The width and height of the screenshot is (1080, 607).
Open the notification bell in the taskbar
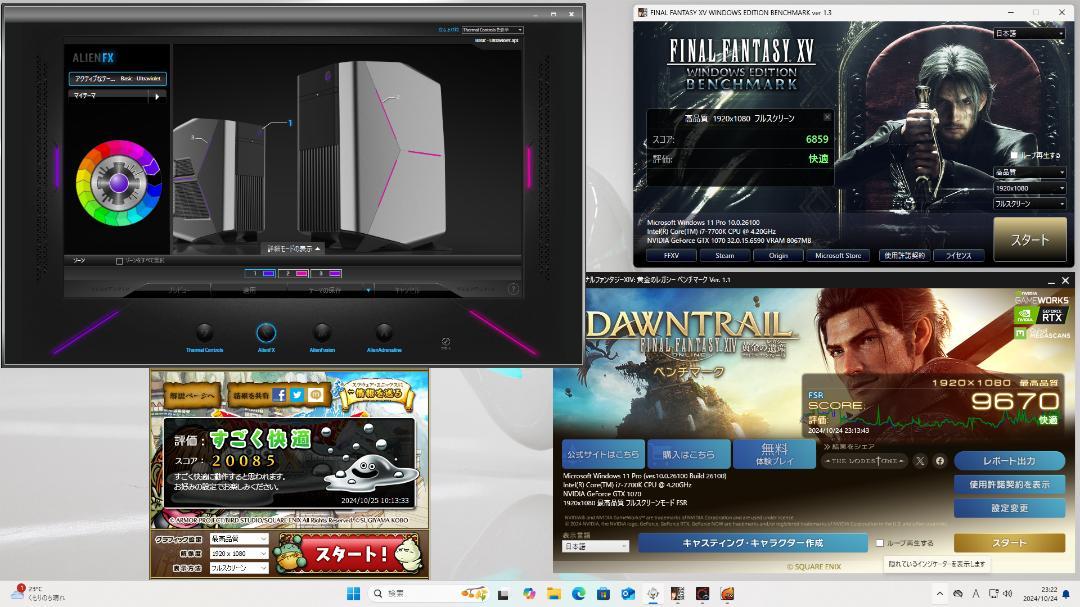(1066, 594)
